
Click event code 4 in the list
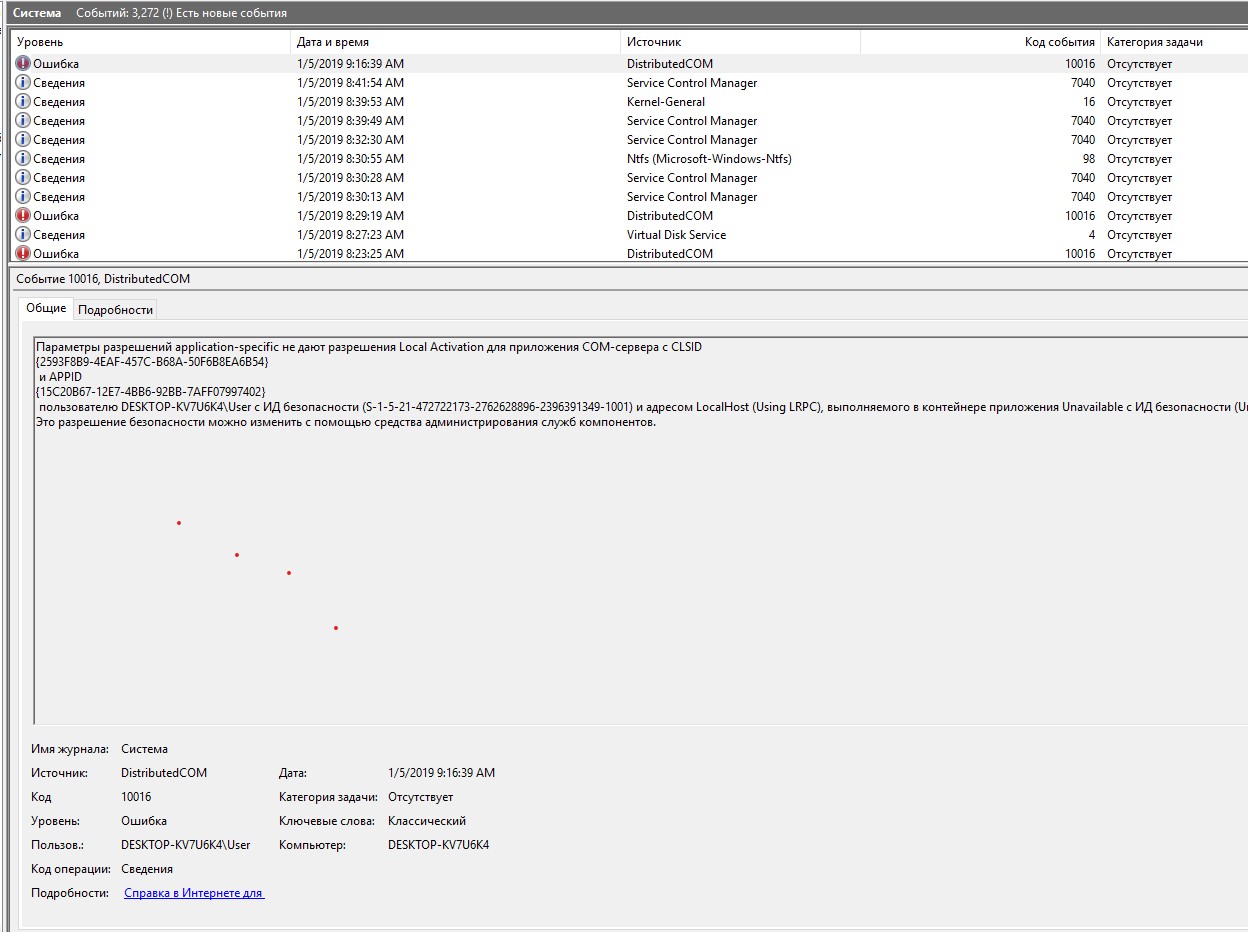(x=1092, y=235)
